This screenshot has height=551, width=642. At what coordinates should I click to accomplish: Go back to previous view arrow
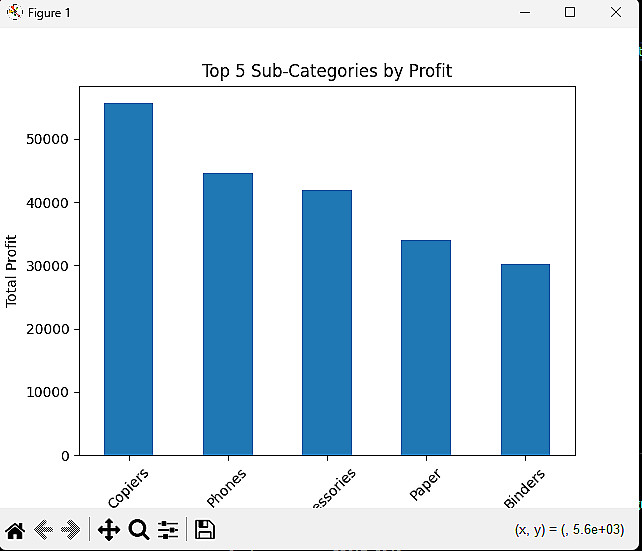point(43,530)
